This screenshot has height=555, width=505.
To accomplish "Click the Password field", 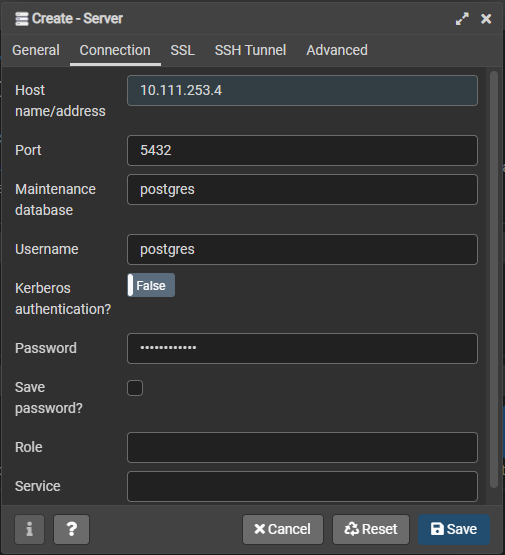I will pos(302,348).
